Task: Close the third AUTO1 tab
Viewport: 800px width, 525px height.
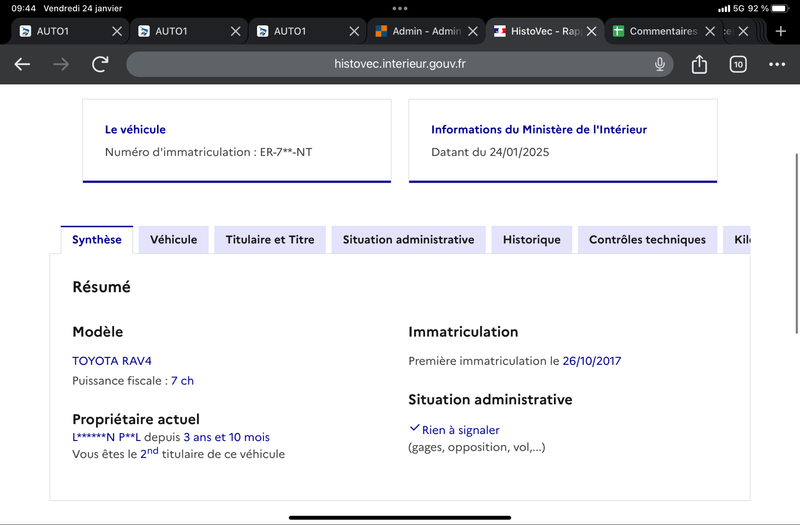Action: 354,31
